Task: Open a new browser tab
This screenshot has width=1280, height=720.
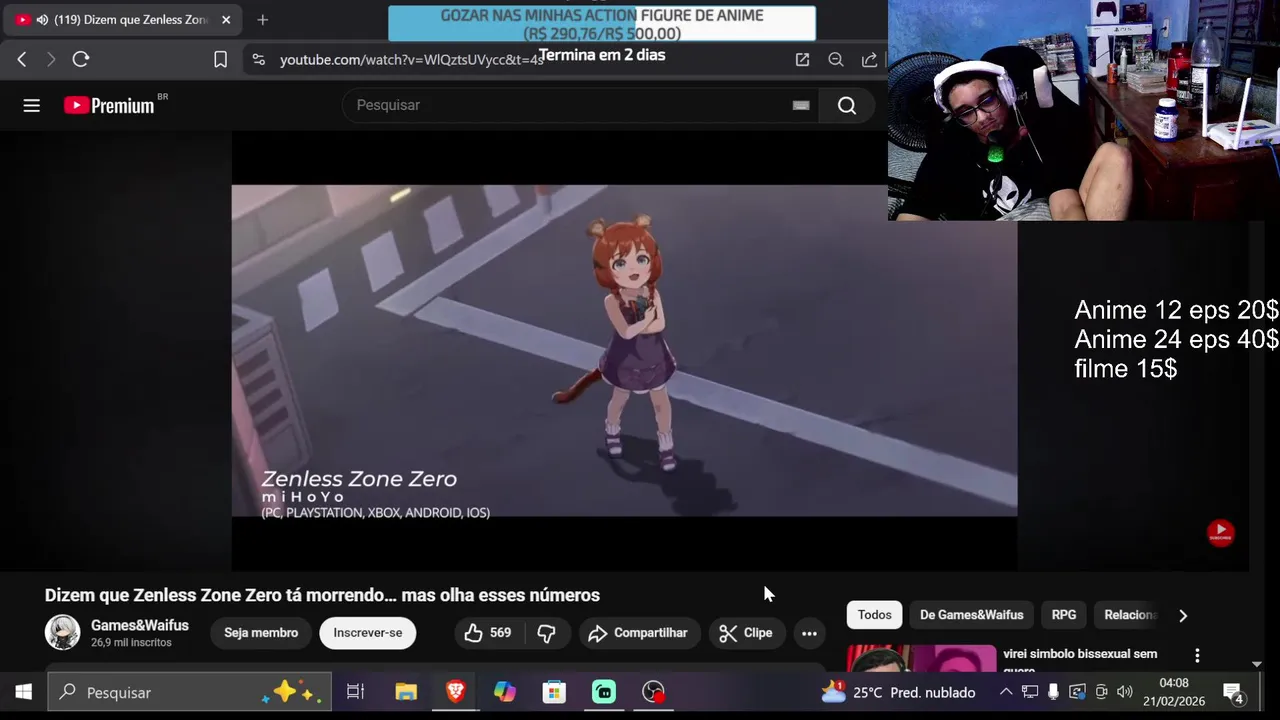Action: point(262,20)
